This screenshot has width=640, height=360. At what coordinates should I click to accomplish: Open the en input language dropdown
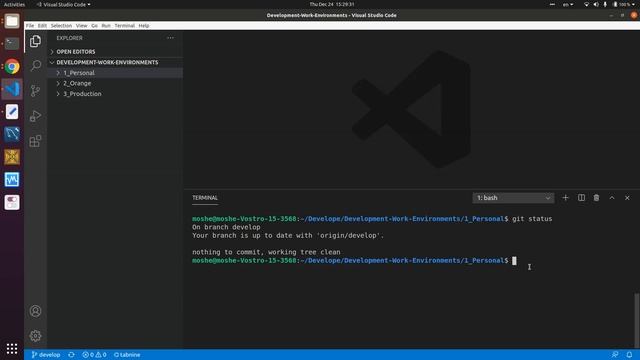click(568, 4)
